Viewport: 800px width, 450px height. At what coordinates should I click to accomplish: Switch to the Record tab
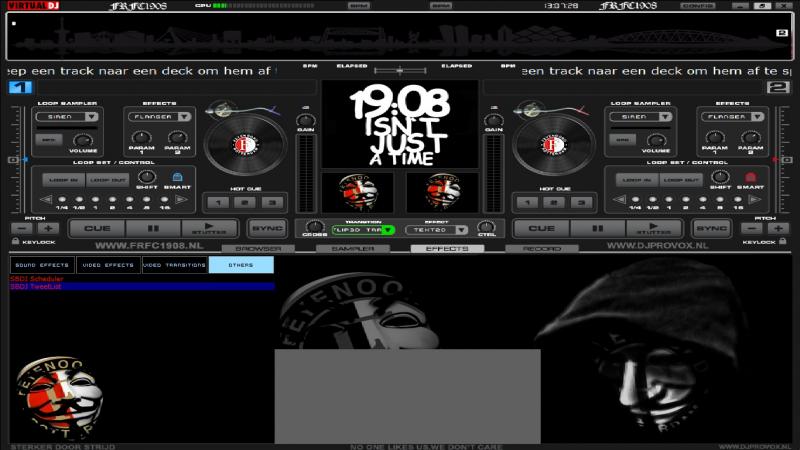point(542,248)
